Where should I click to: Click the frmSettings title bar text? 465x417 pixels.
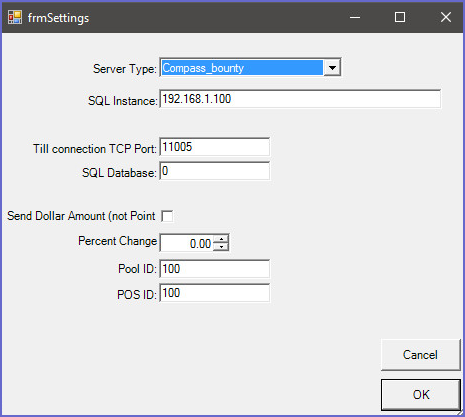coord(58,18)
